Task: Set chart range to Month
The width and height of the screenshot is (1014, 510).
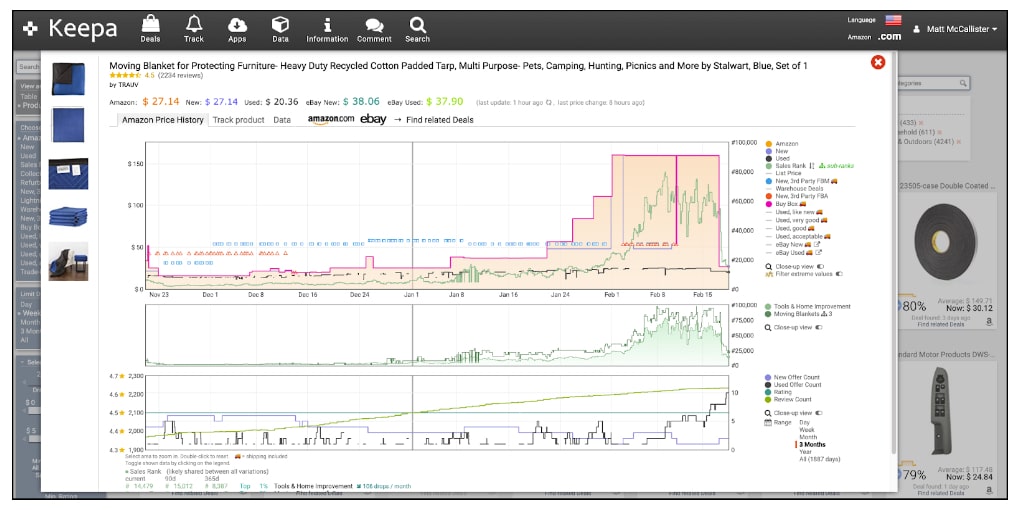Action: click(808, 437)
